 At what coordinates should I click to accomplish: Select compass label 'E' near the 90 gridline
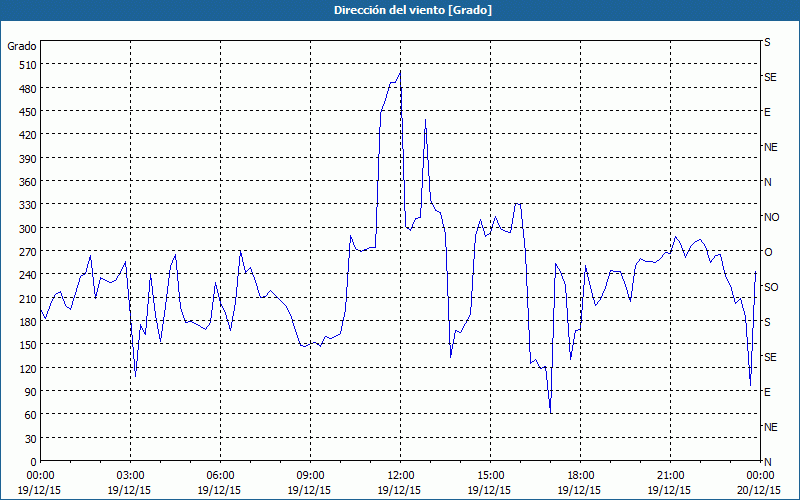[x=767, y=392]
